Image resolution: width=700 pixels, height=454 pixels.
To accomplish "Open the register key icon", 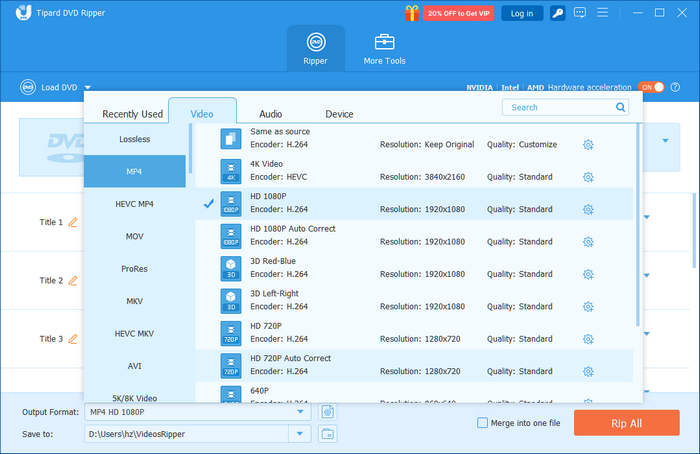I will [558, 13].
